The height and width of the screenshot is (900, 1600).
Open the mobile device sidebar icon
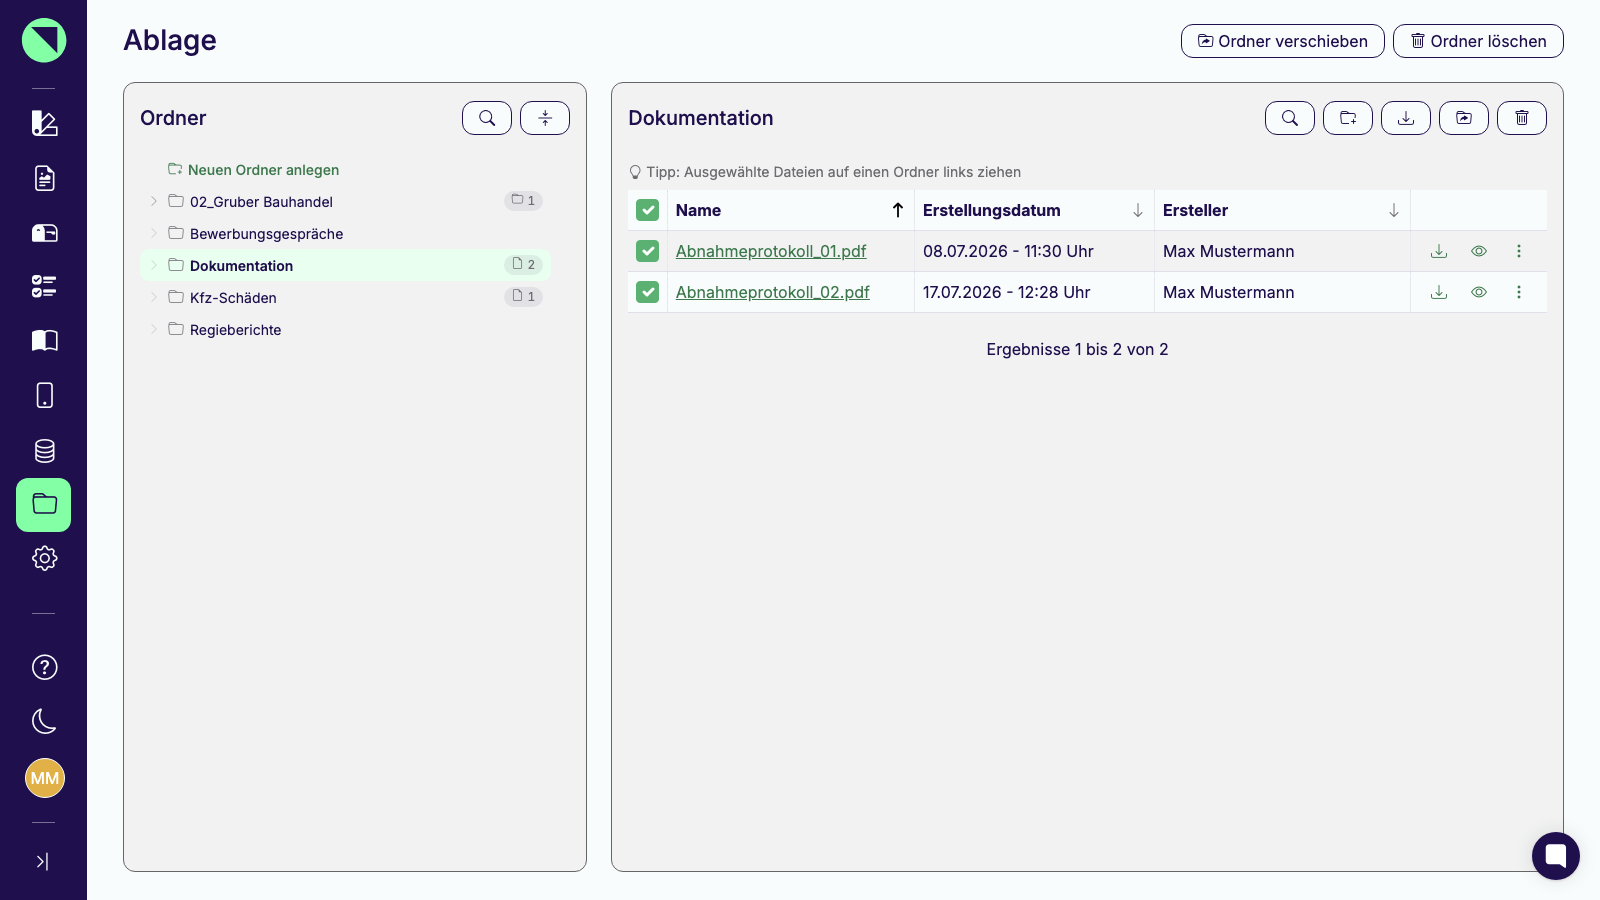click(44, 395)
